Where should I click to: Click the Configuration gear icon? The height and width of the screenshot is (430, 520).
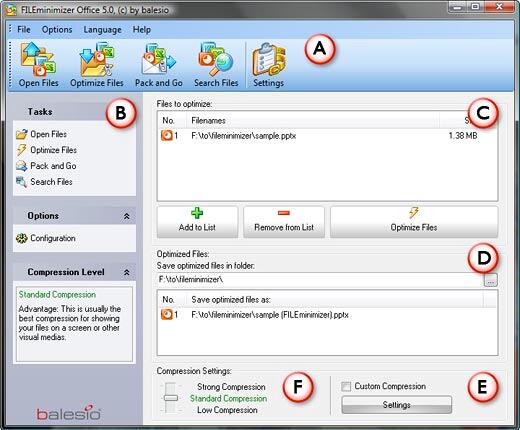tap(22, 238)
